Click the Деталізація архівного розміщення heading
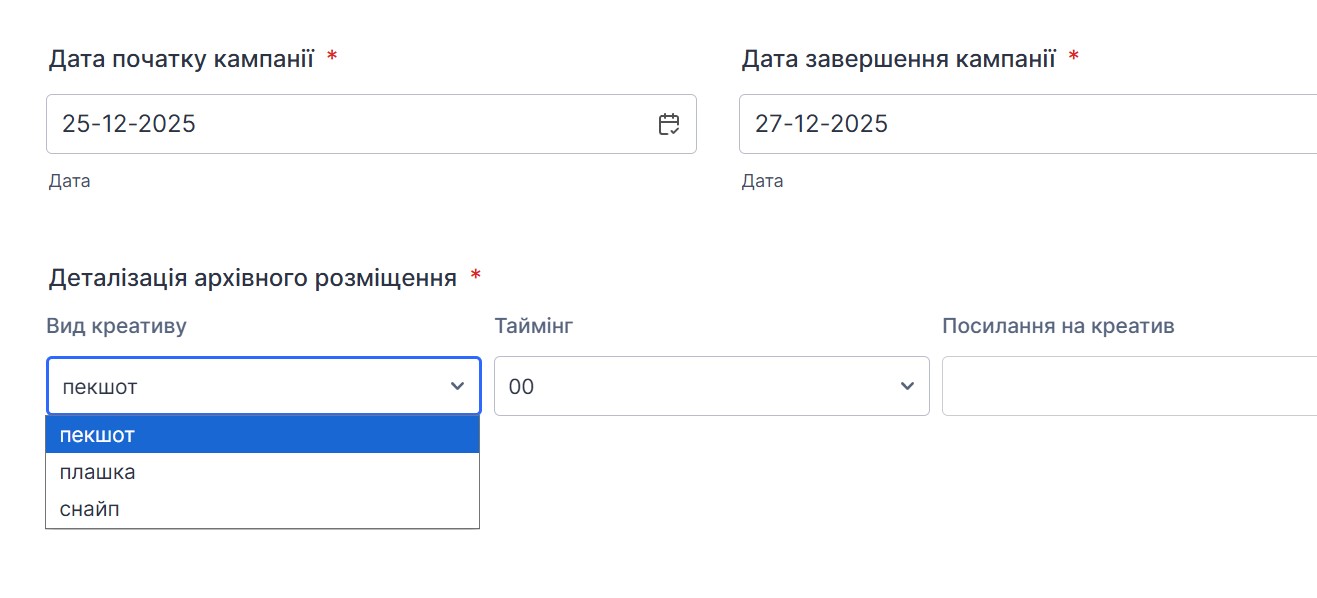 pyautogui.click(x=252, y=277)
